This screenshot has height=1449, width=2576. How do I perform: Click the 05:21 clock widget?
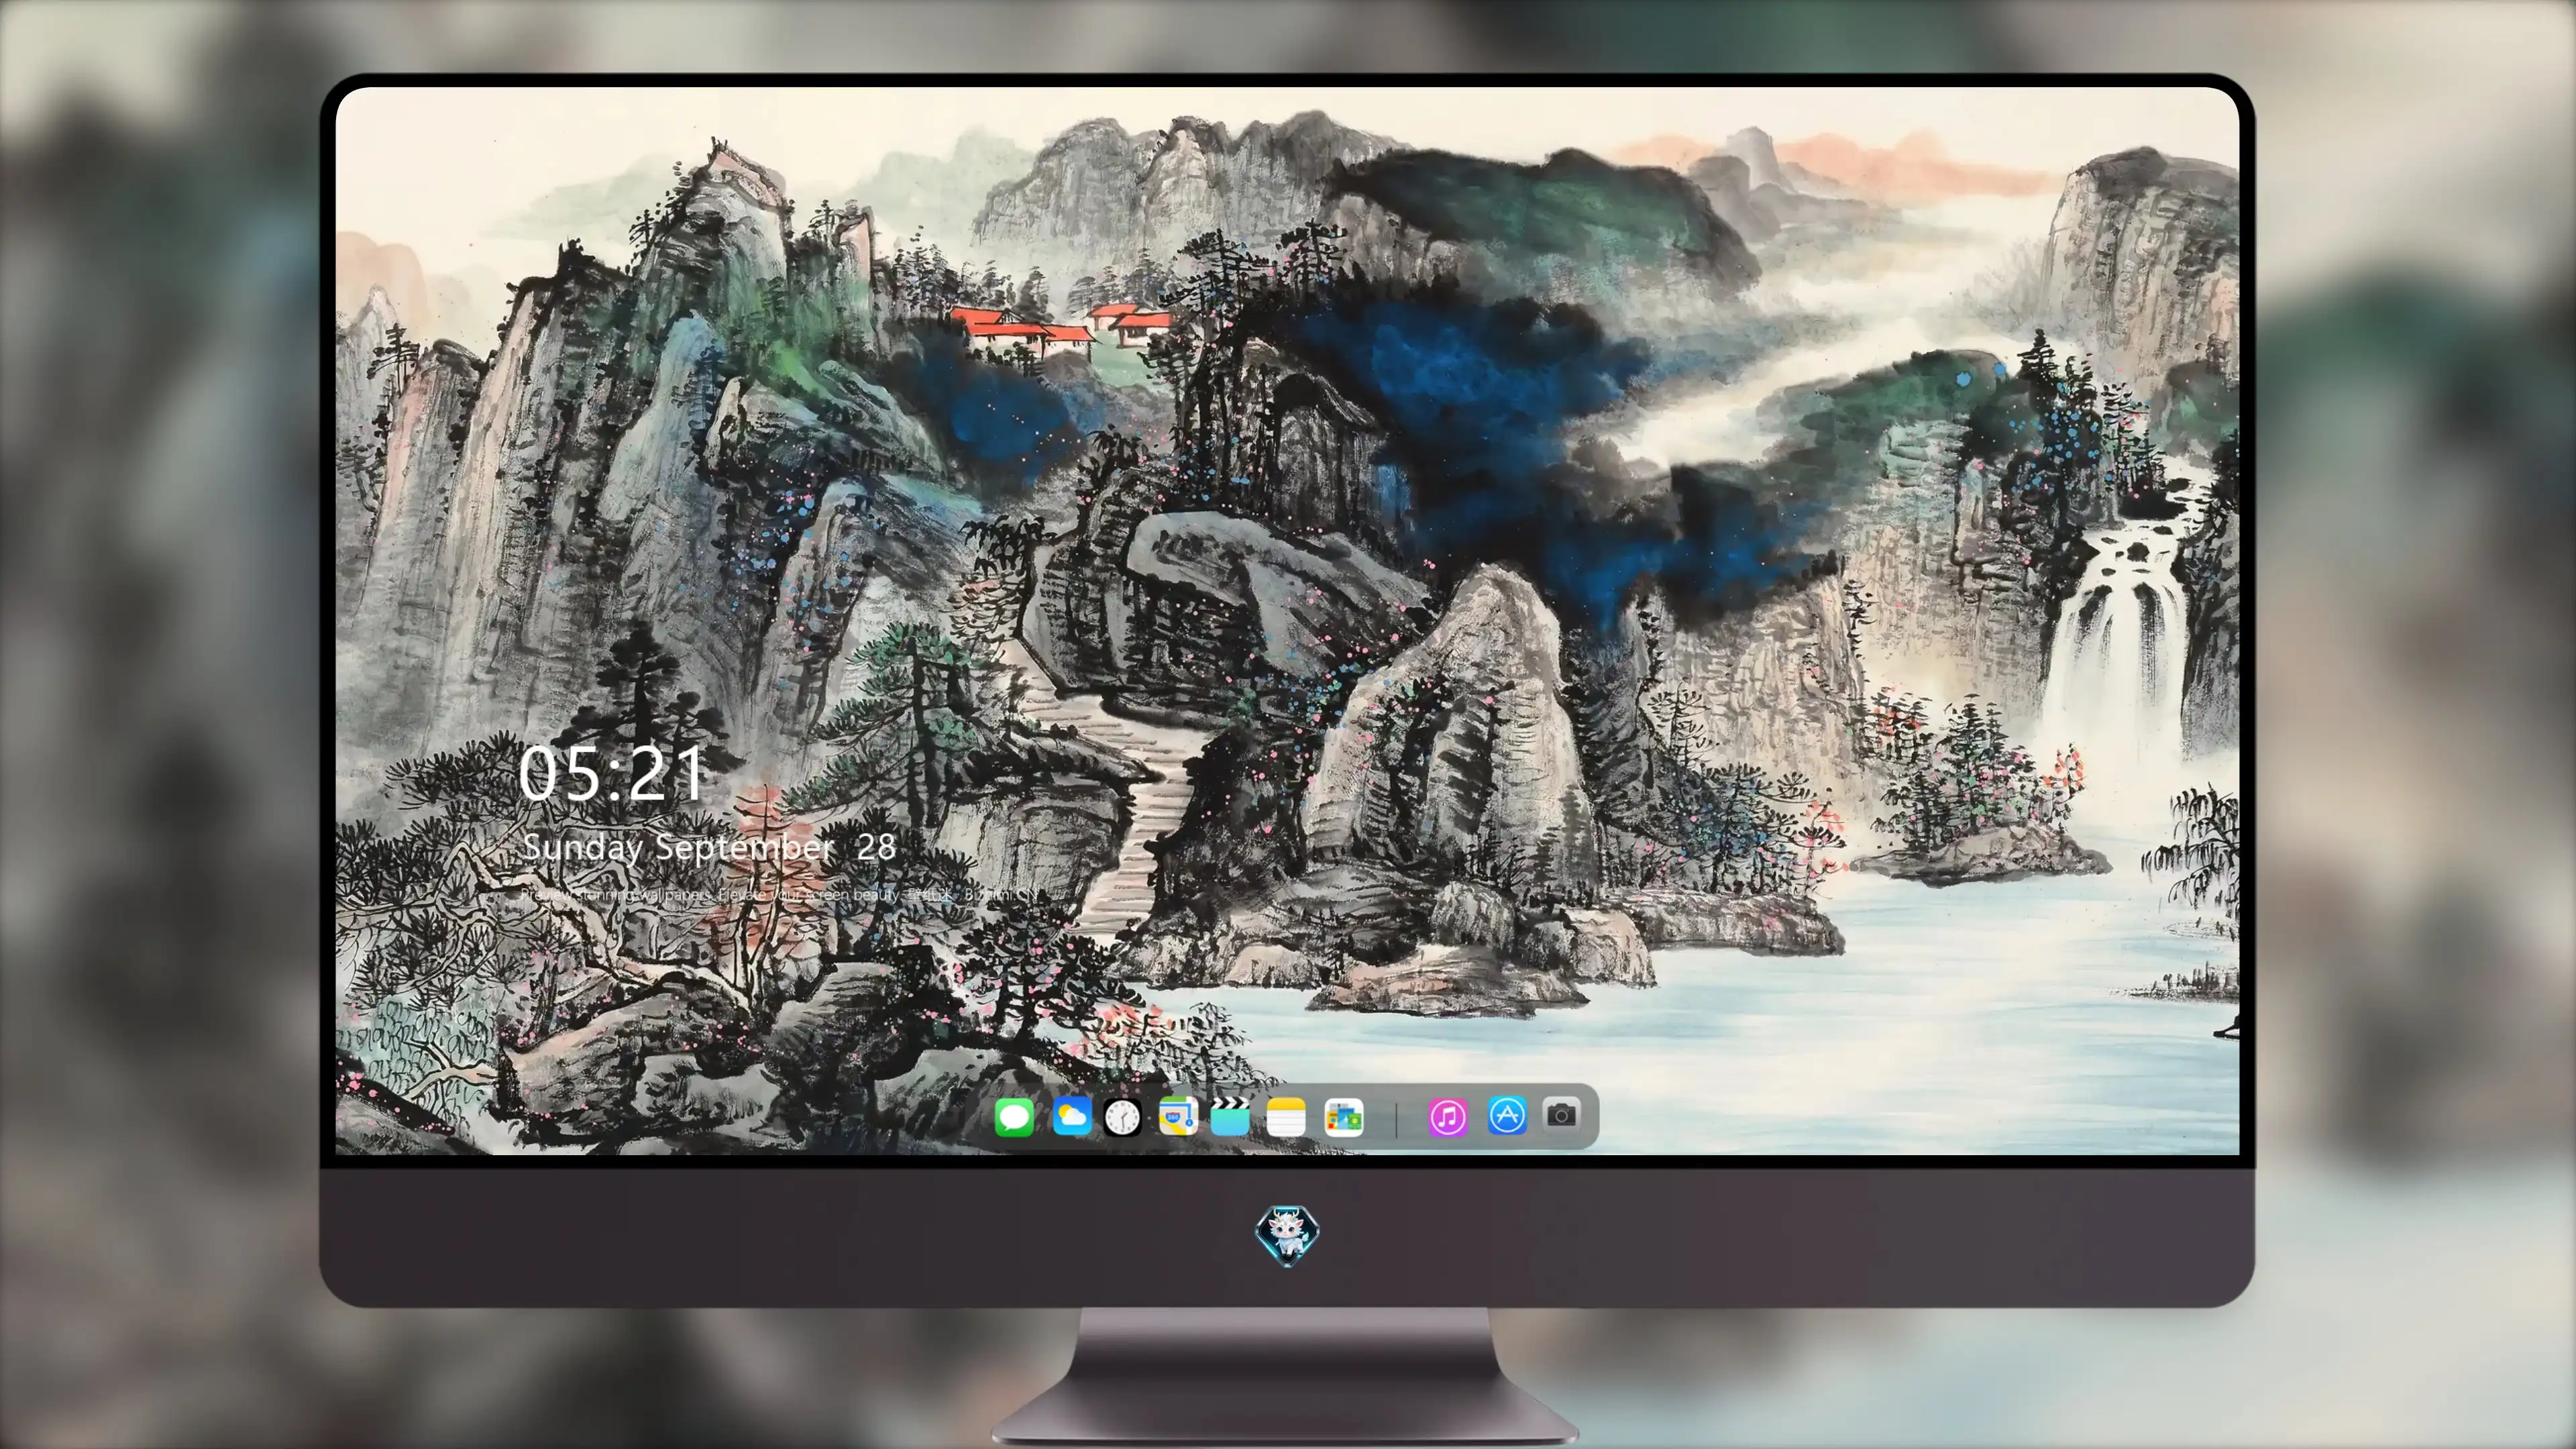pos(611,773)
